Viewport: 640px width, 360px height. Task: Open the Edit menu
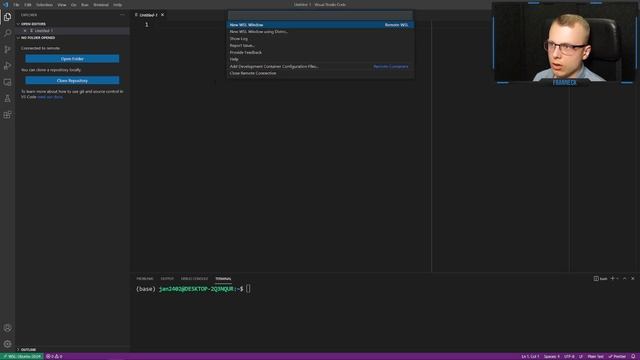pyautogui.click(x=28, y=5)
